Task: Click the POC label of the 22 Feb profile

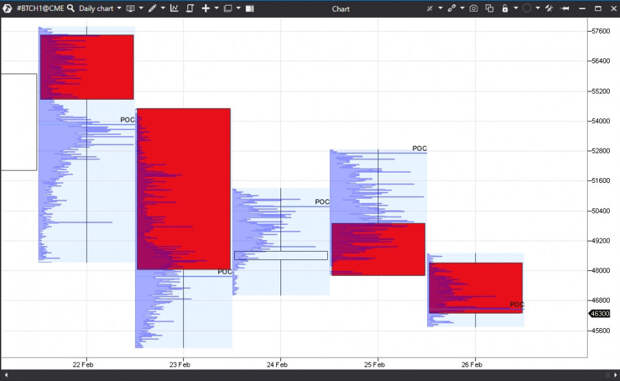Action: click(127, 120)
